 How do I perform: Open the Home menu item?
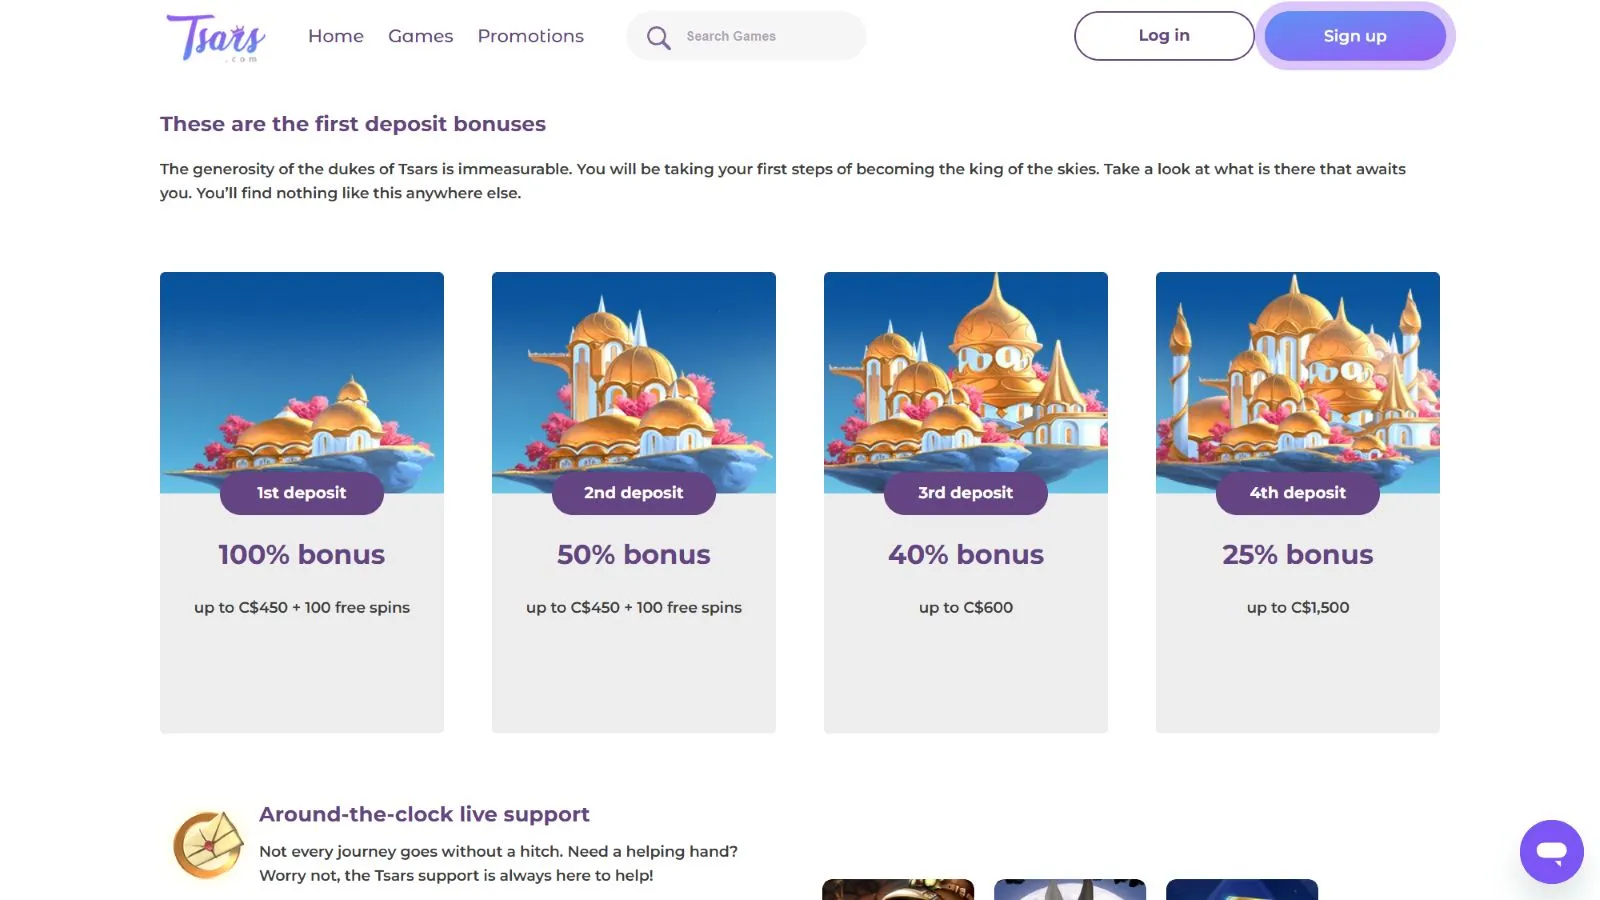(x=336, y=36)
